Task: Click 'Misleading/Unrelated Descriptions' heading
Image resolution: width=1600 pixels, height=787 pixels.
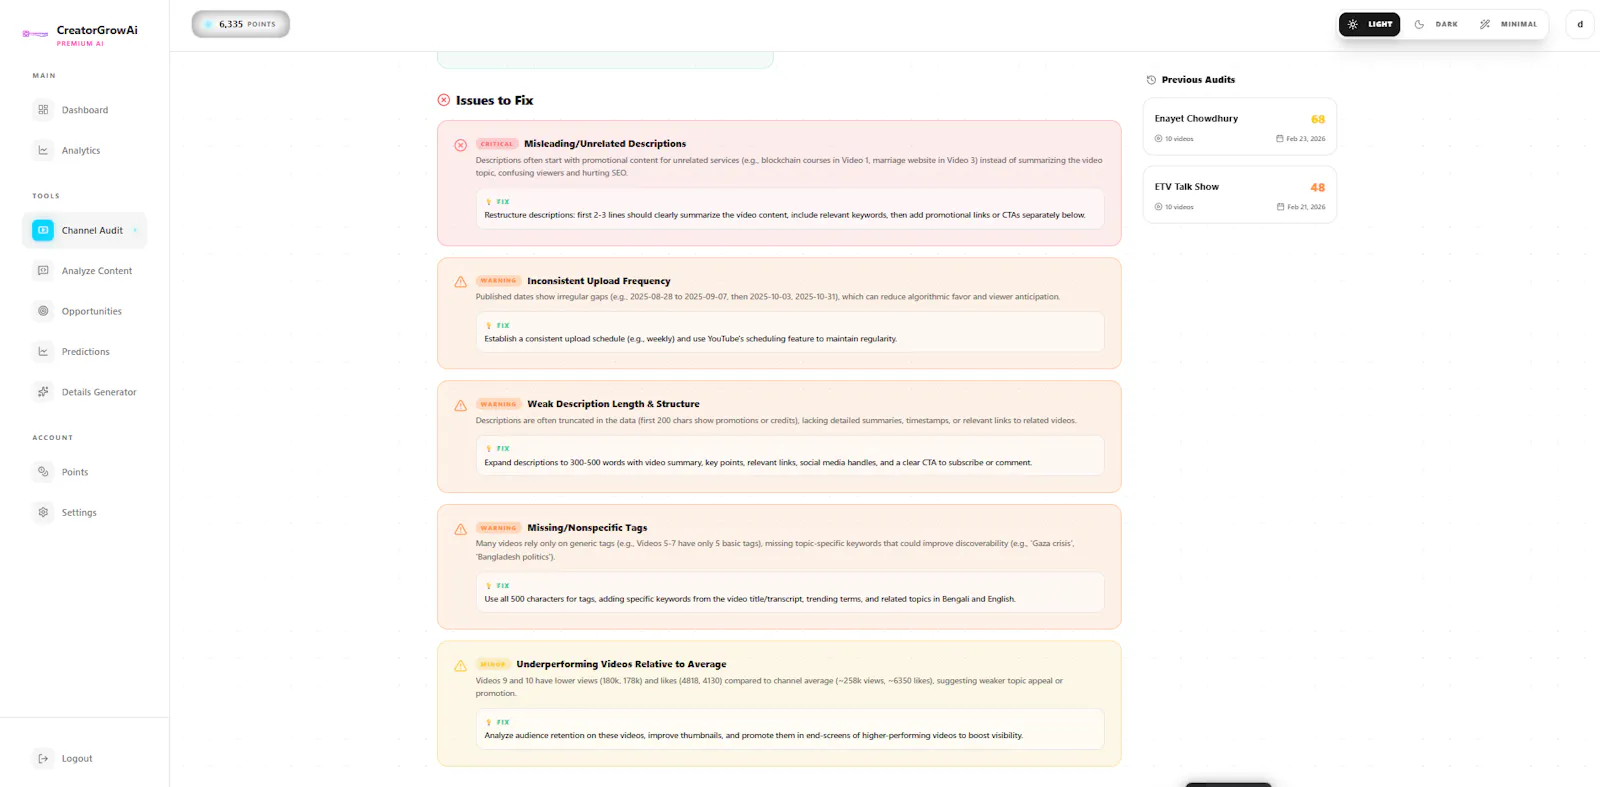Action: pos(605,144)
